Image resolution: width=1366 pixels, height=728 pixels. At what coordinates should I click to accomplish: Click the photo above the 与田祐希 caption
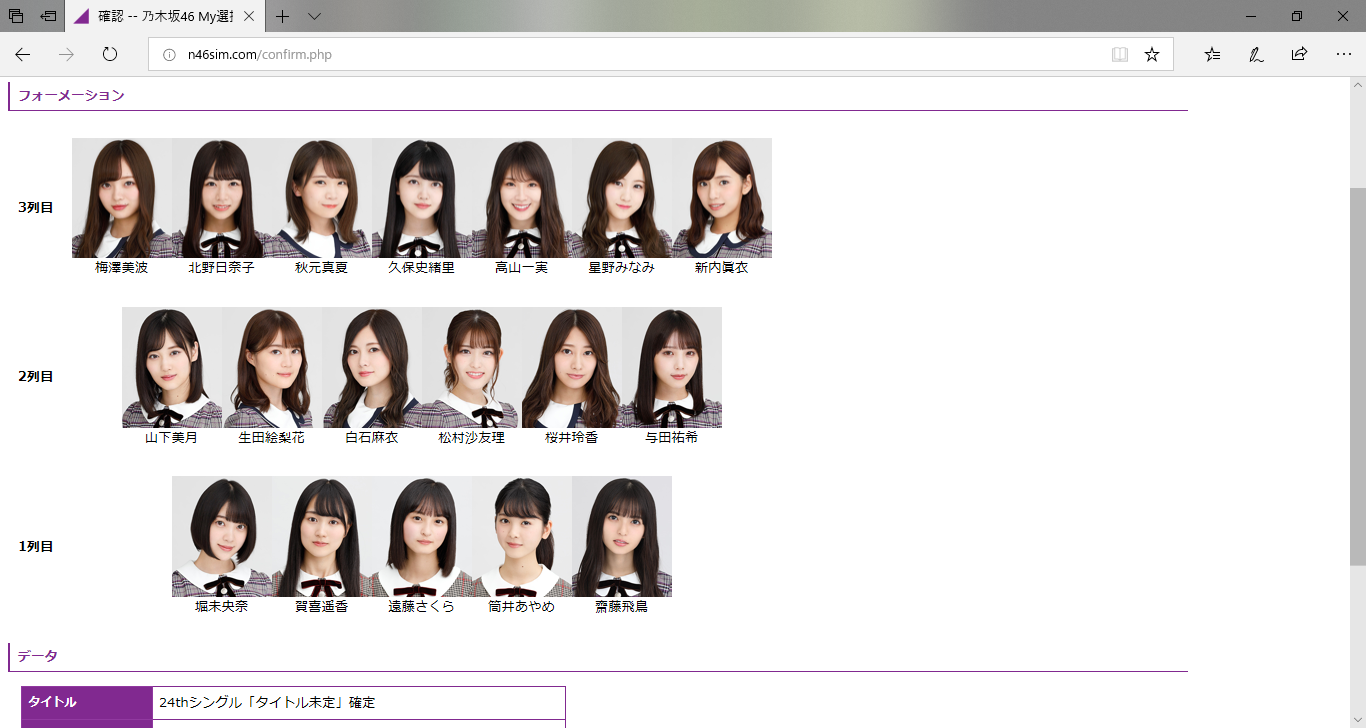pos(672,367)
